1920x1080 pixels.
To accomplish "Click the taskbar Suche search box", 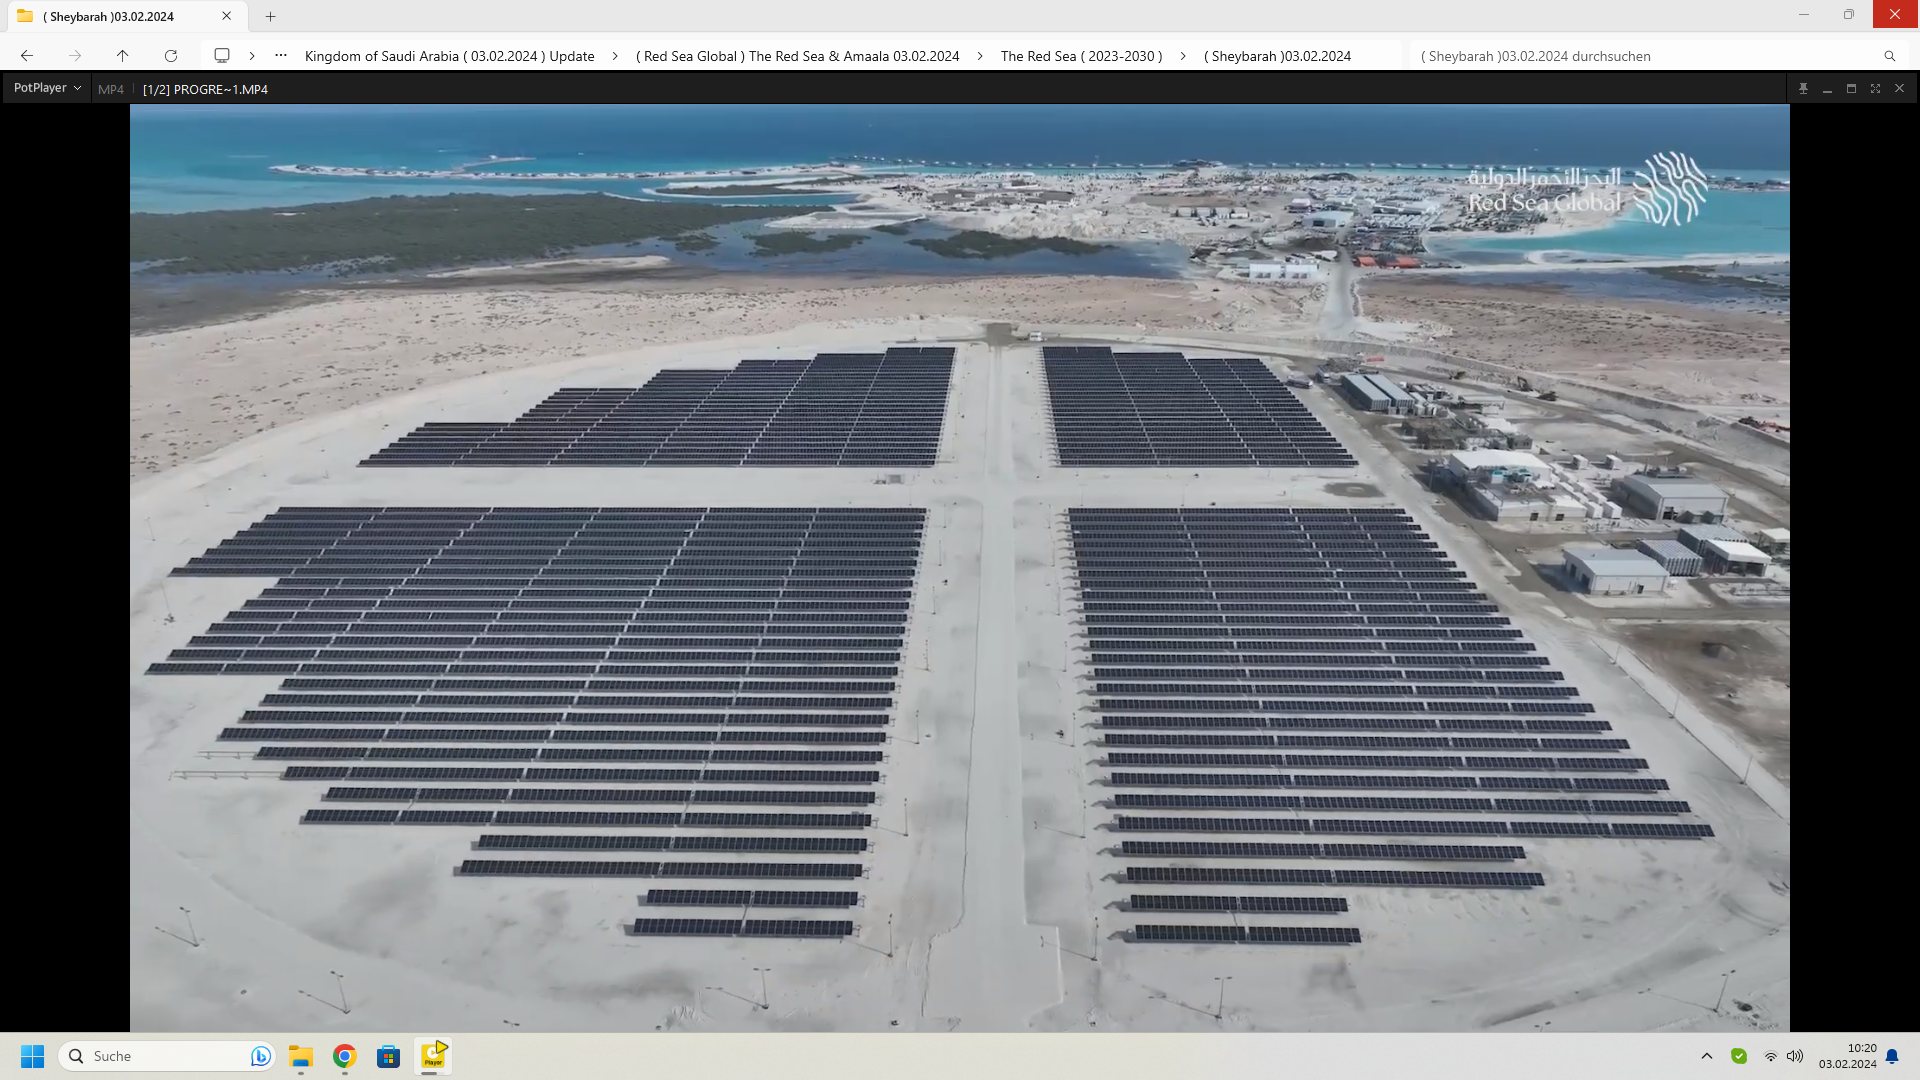I will click(x=166, y=1056).
